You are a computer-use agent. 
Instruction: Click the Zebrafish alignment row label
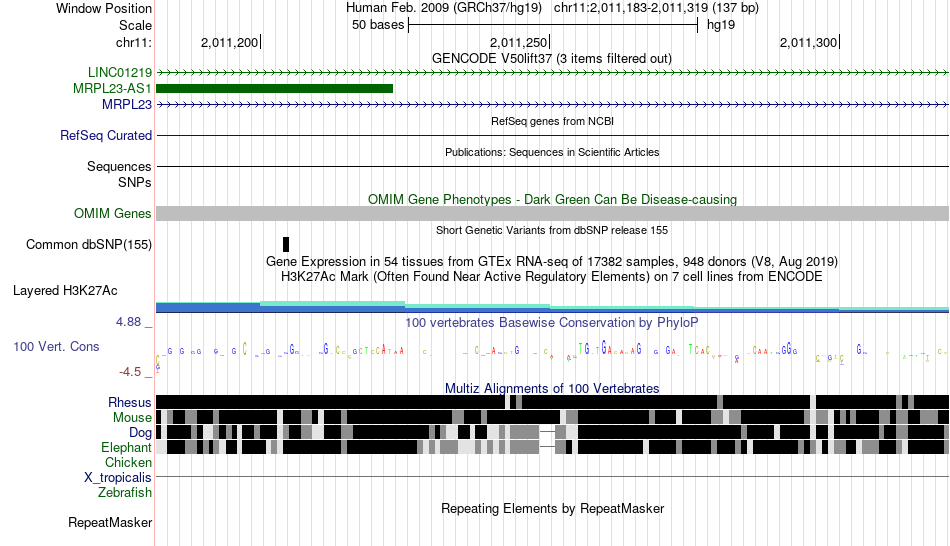tap(125, 492)
